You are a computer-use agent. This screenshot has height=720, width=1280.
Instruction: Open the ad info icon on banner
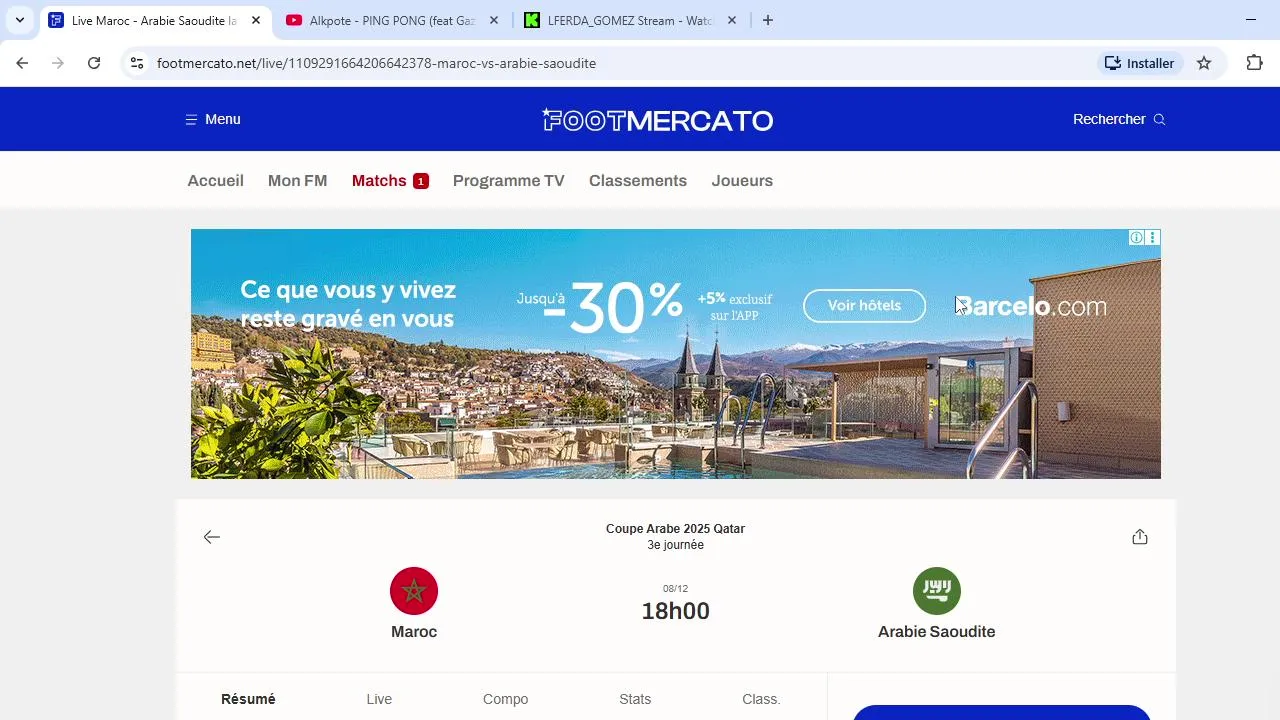(x=1136, y=238)
